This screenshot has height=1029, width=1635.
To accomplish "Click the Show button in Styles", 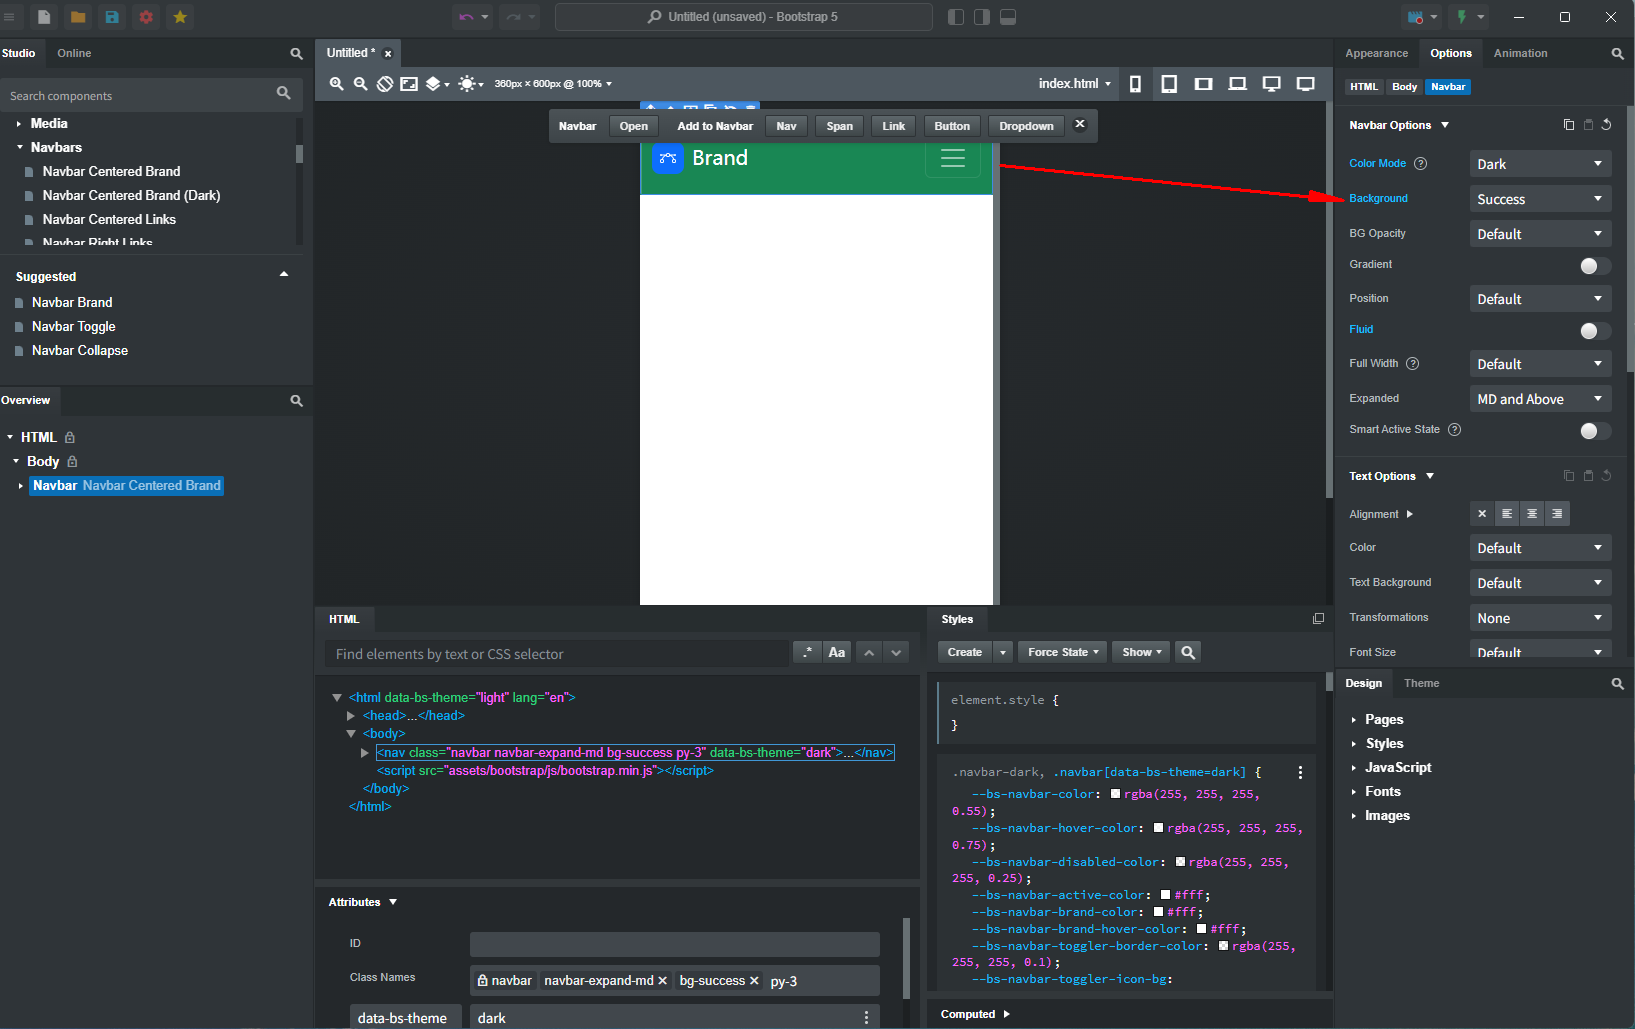I will [x=1140, y=652].
